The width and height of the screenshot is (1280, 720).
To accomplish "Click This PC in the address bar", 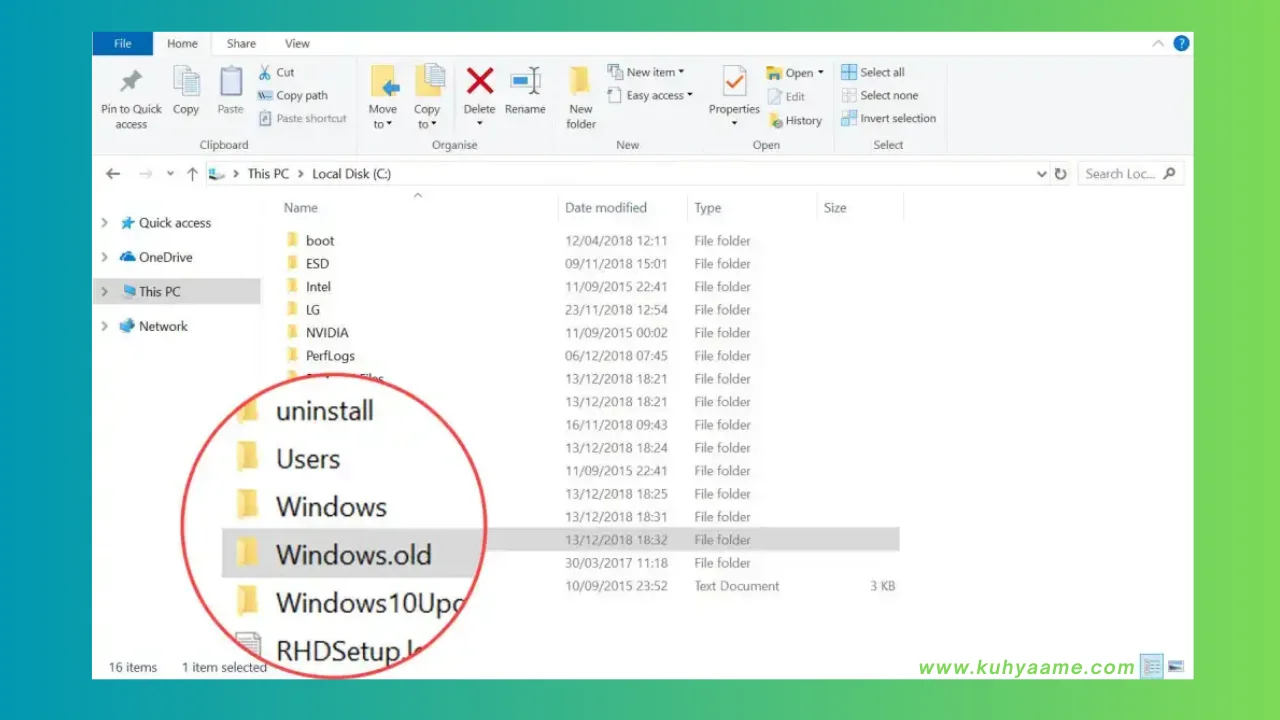I will point(268,174).
